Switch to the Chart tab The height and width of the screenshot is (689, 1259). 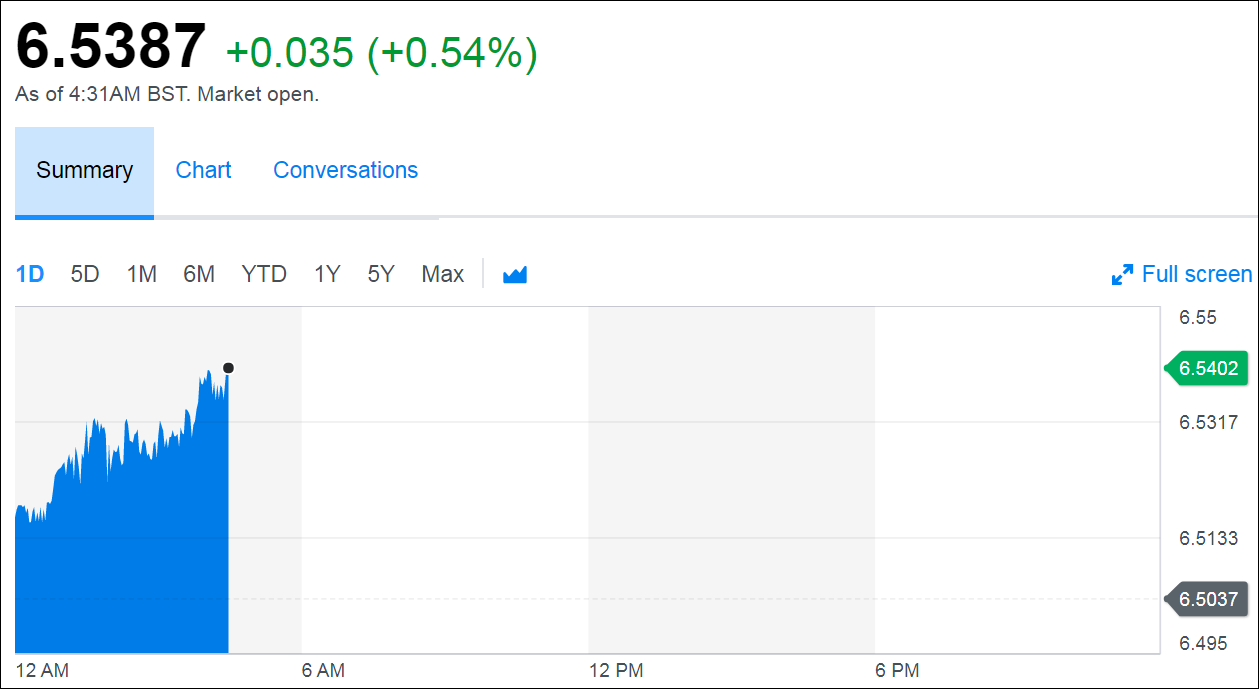(x=203, y=171)
